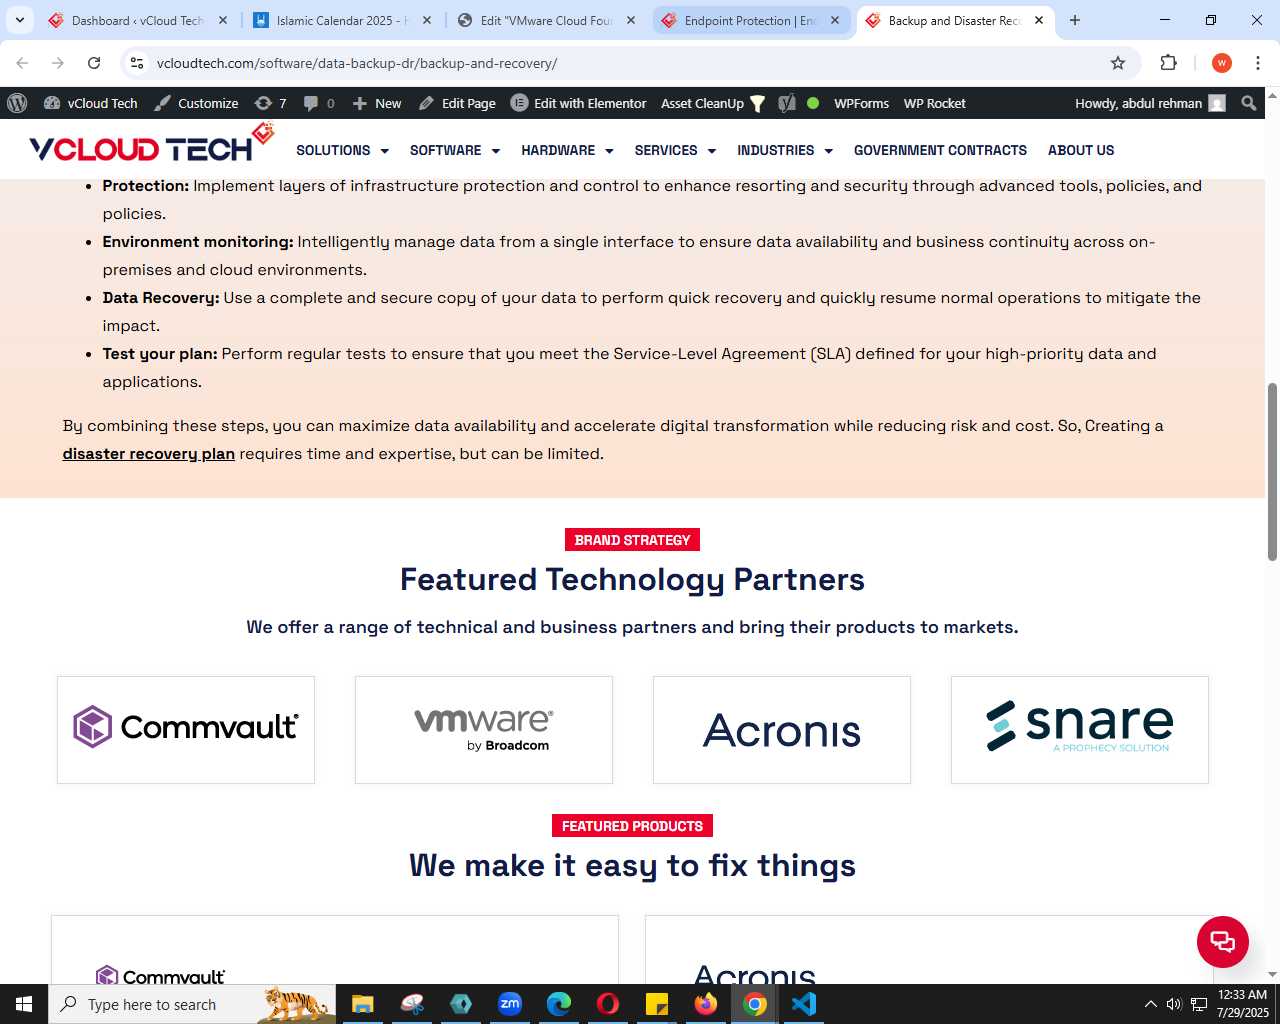The height and width of the screenshot is (1024, 1280).
Task: Click the Commvault partner logo card
Action: tap(186, 730)
